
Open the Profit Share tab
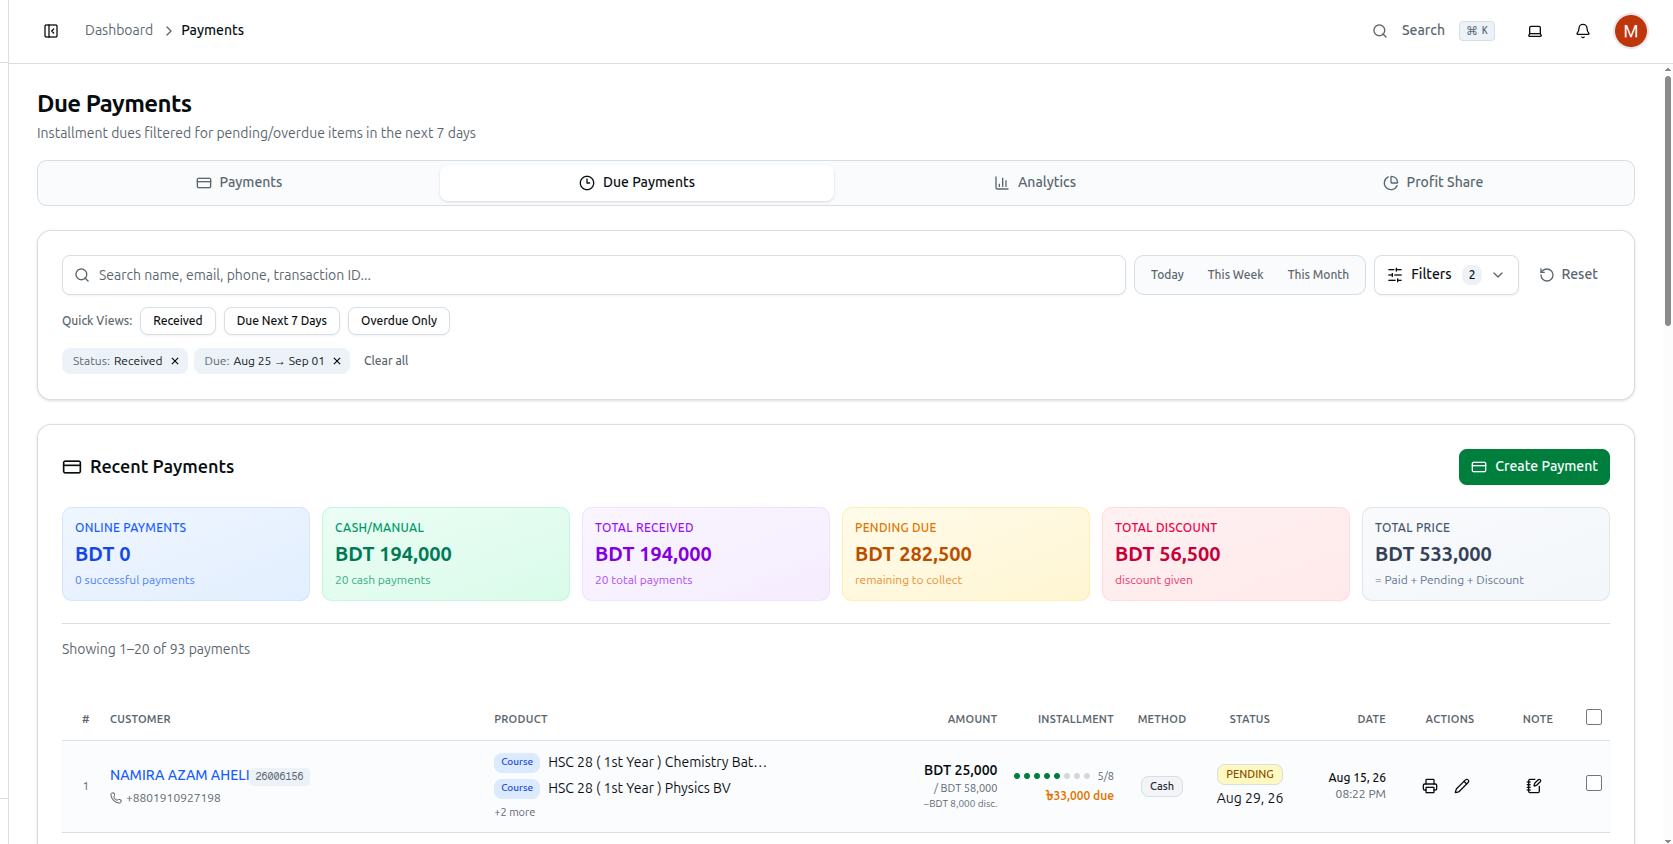(1432, 182)
